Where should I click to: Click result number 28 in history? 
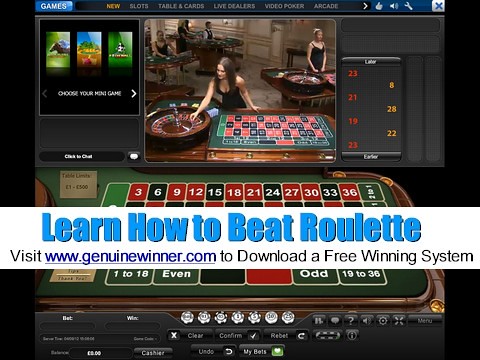pyautogui.click(x=392, y=109)
